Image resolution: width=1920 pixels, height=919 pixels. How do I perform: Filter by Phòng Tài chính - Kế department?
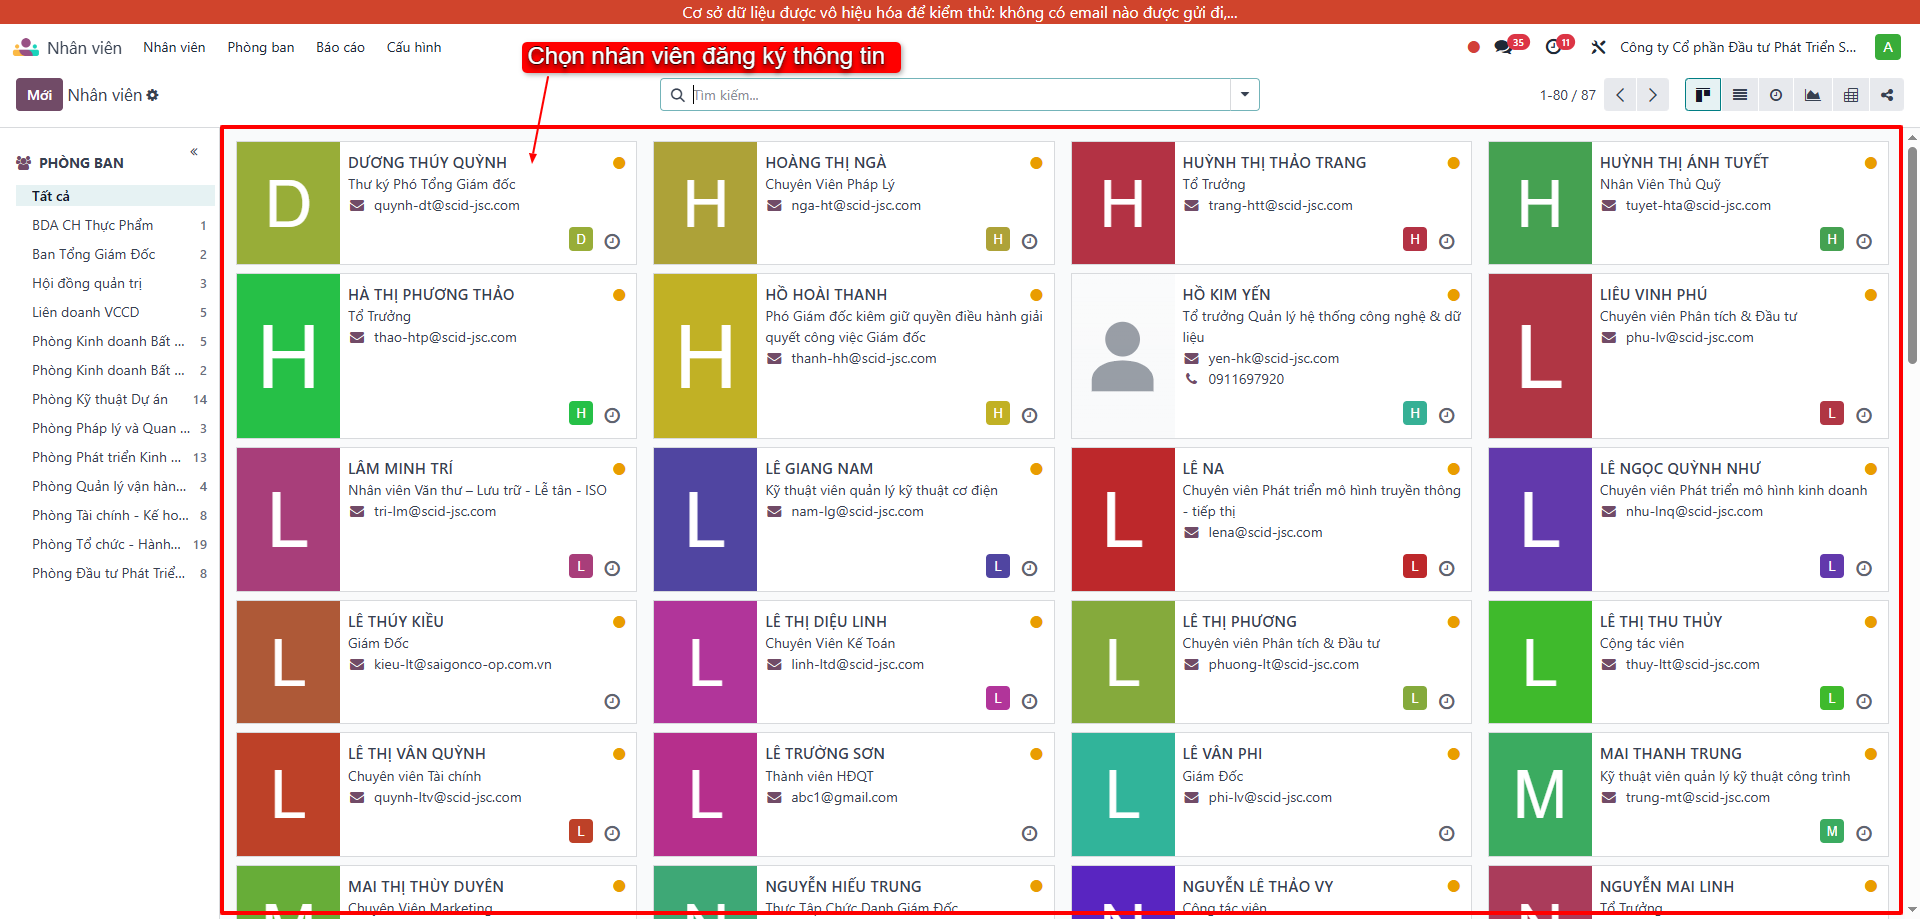(115, 515)
